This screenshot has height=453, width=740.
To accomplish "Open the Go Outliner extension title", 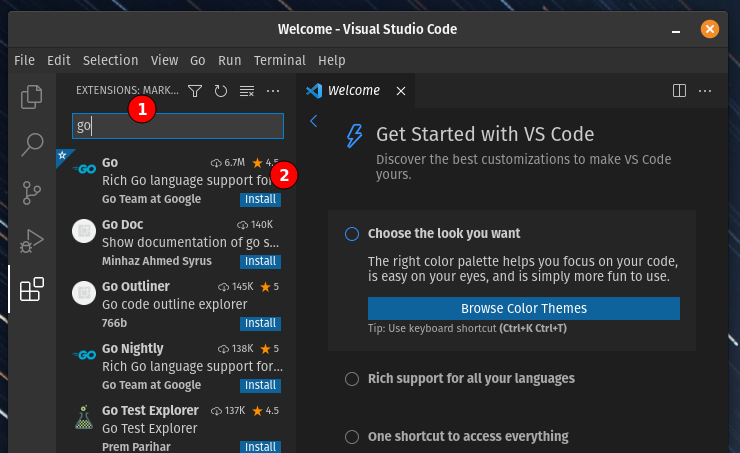I will coord(136,286).
